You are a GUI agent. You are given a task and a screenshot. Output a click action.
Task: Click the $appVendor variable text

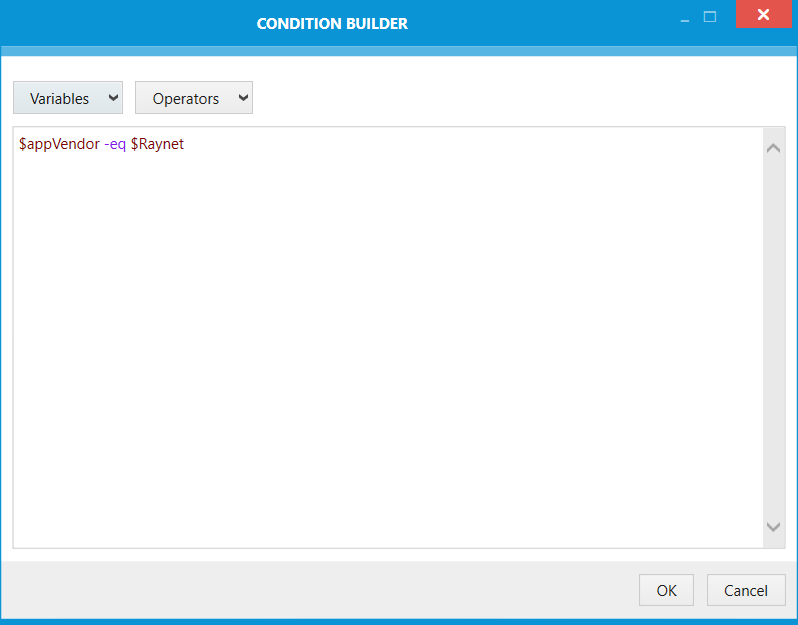pos(59,145)
